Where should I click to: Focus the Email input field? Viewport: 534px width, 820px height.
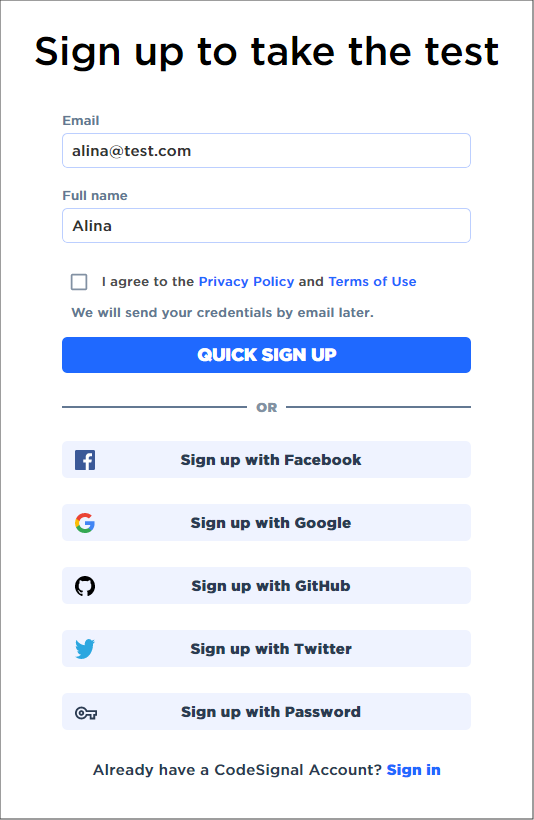point(266,151)
